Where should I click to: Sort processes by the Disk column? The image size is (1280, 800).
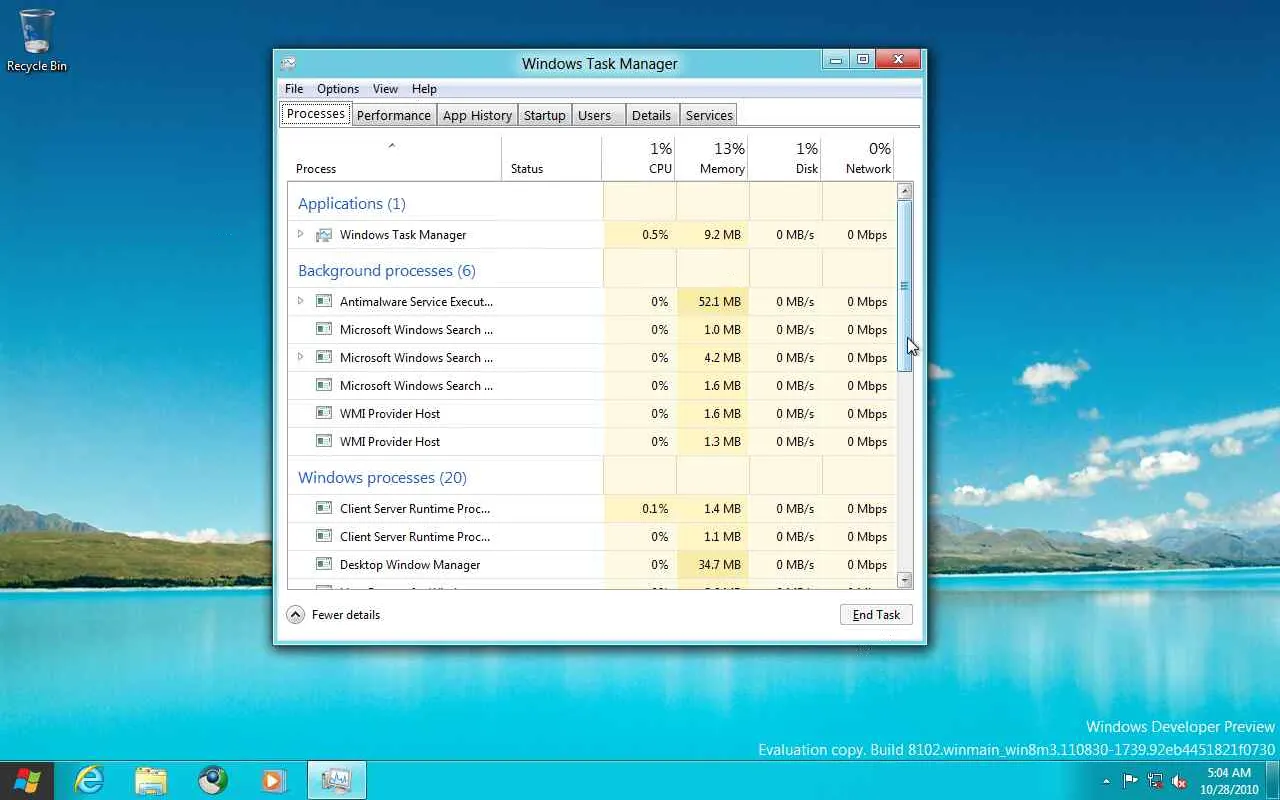coord(784,158)
